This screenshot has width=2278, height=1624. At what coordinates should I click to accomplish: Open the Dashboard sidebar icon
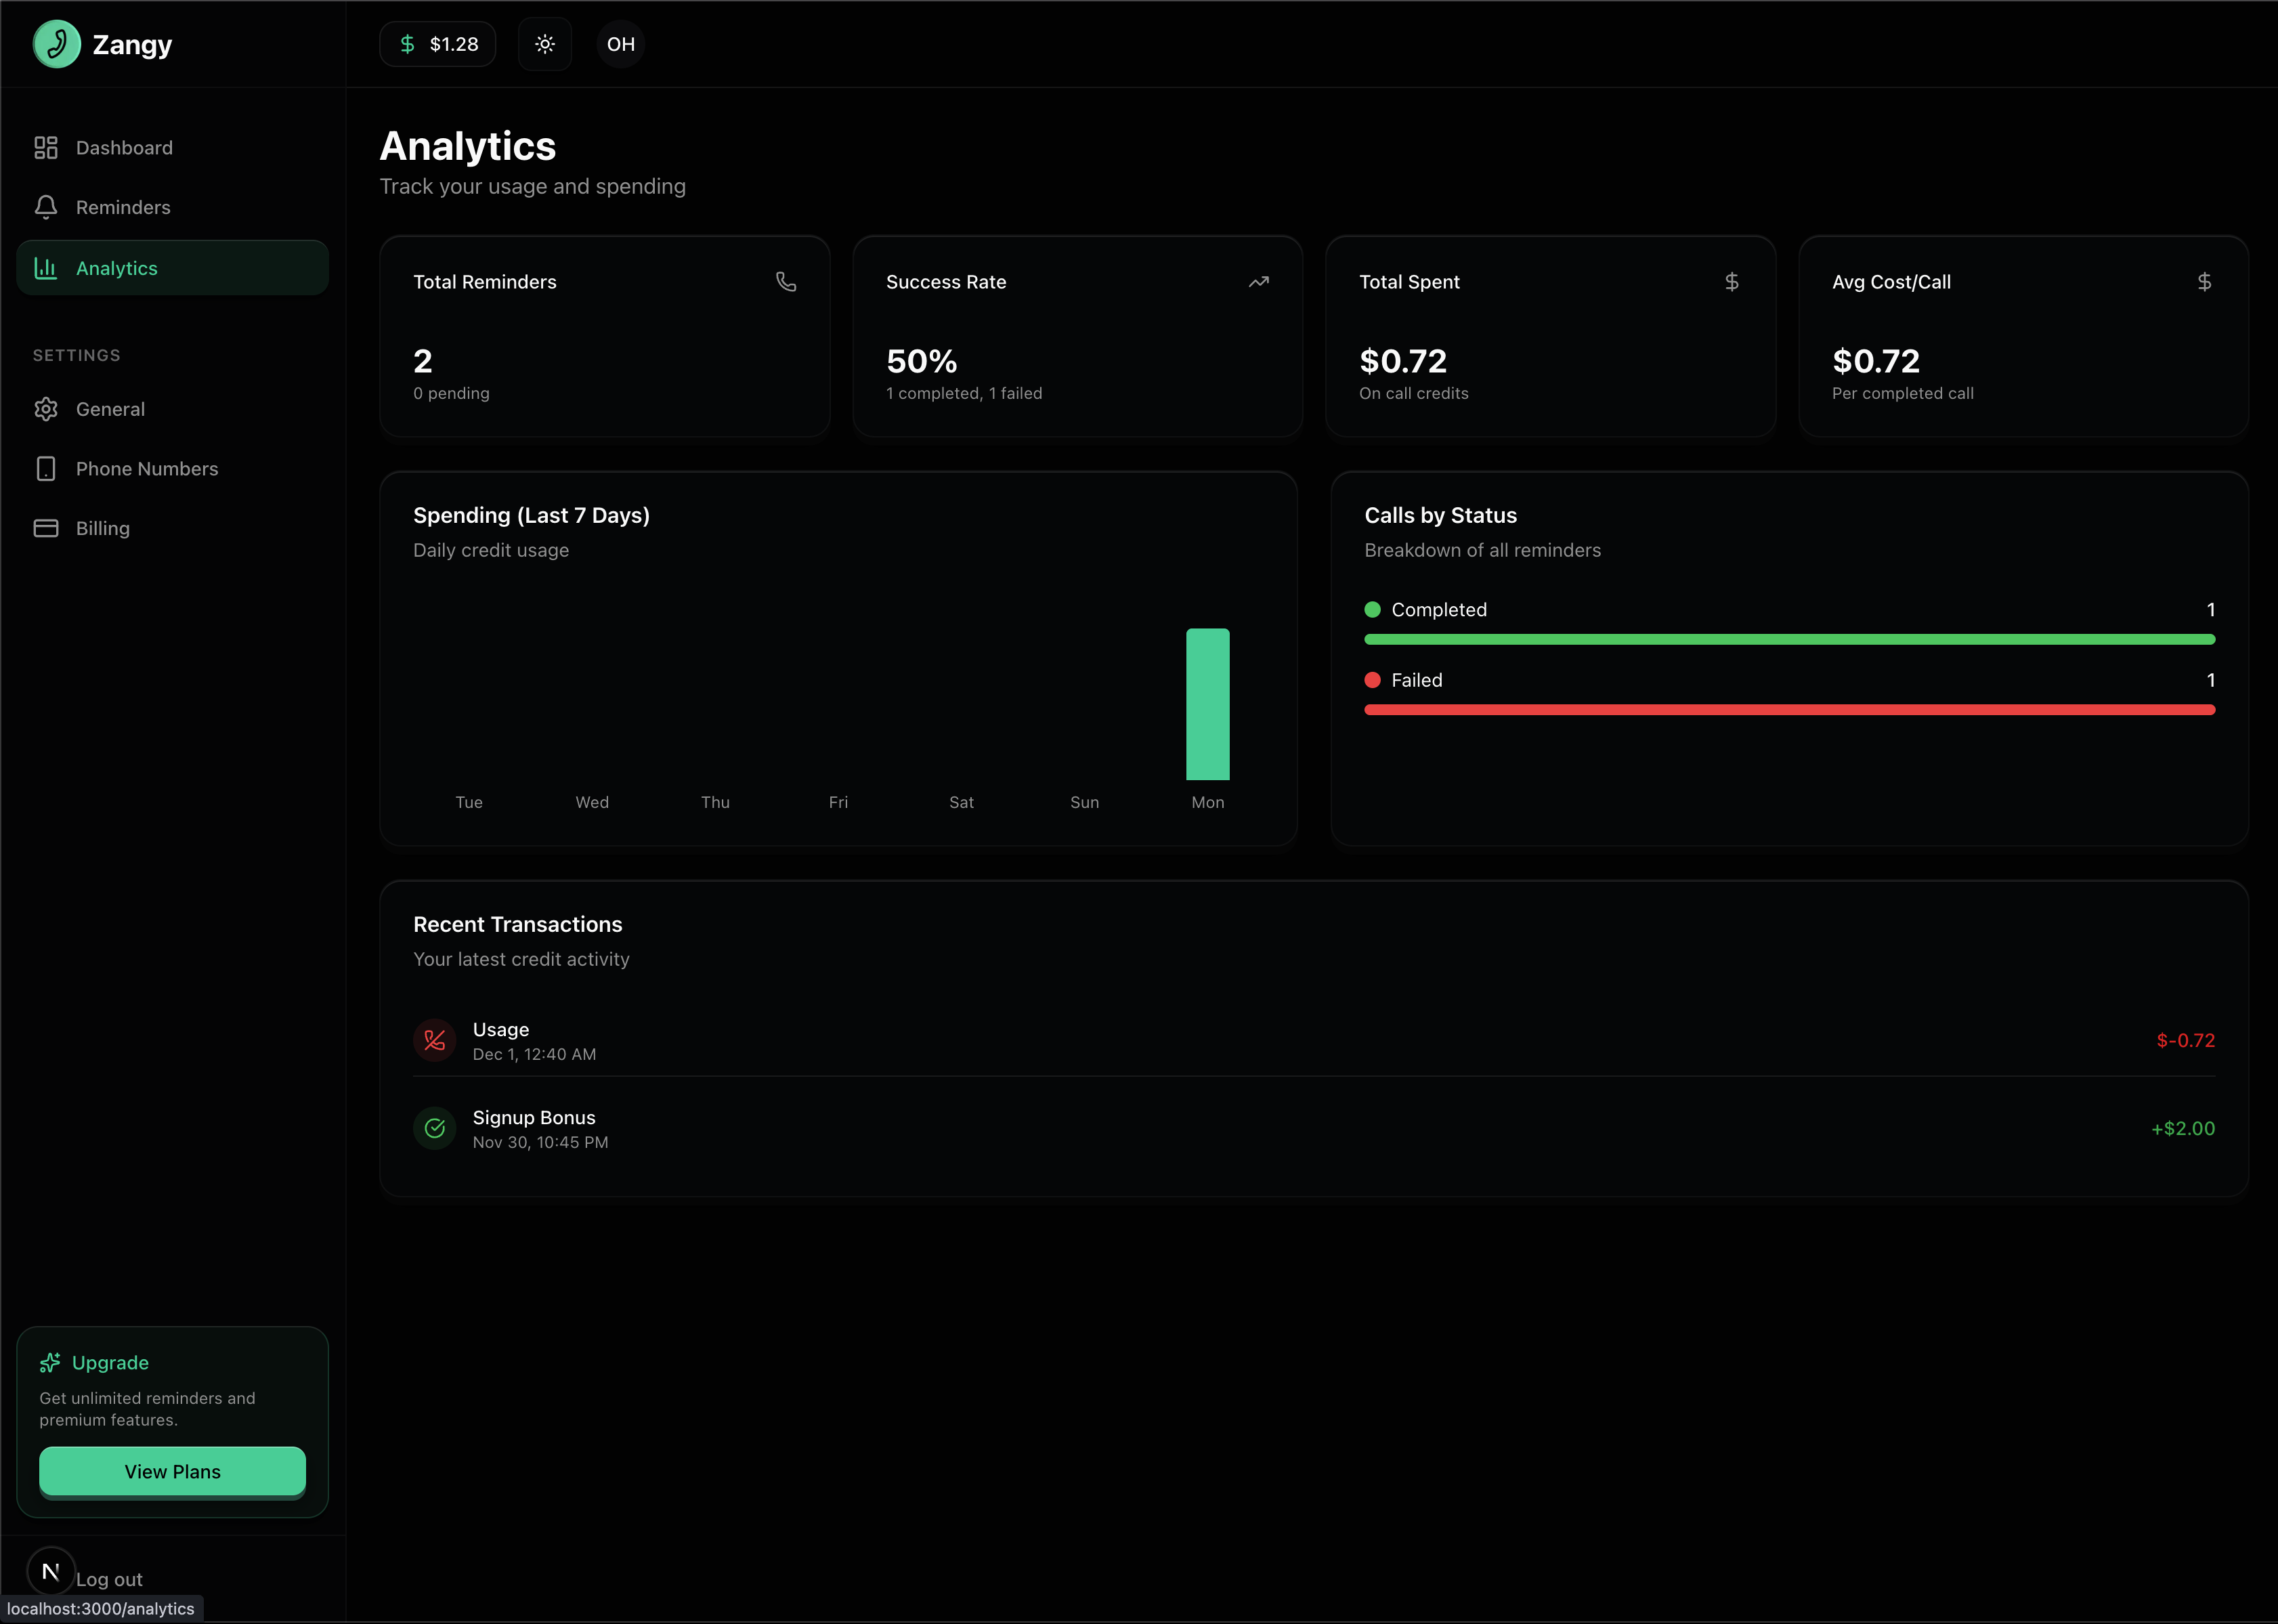coord(46,147)
